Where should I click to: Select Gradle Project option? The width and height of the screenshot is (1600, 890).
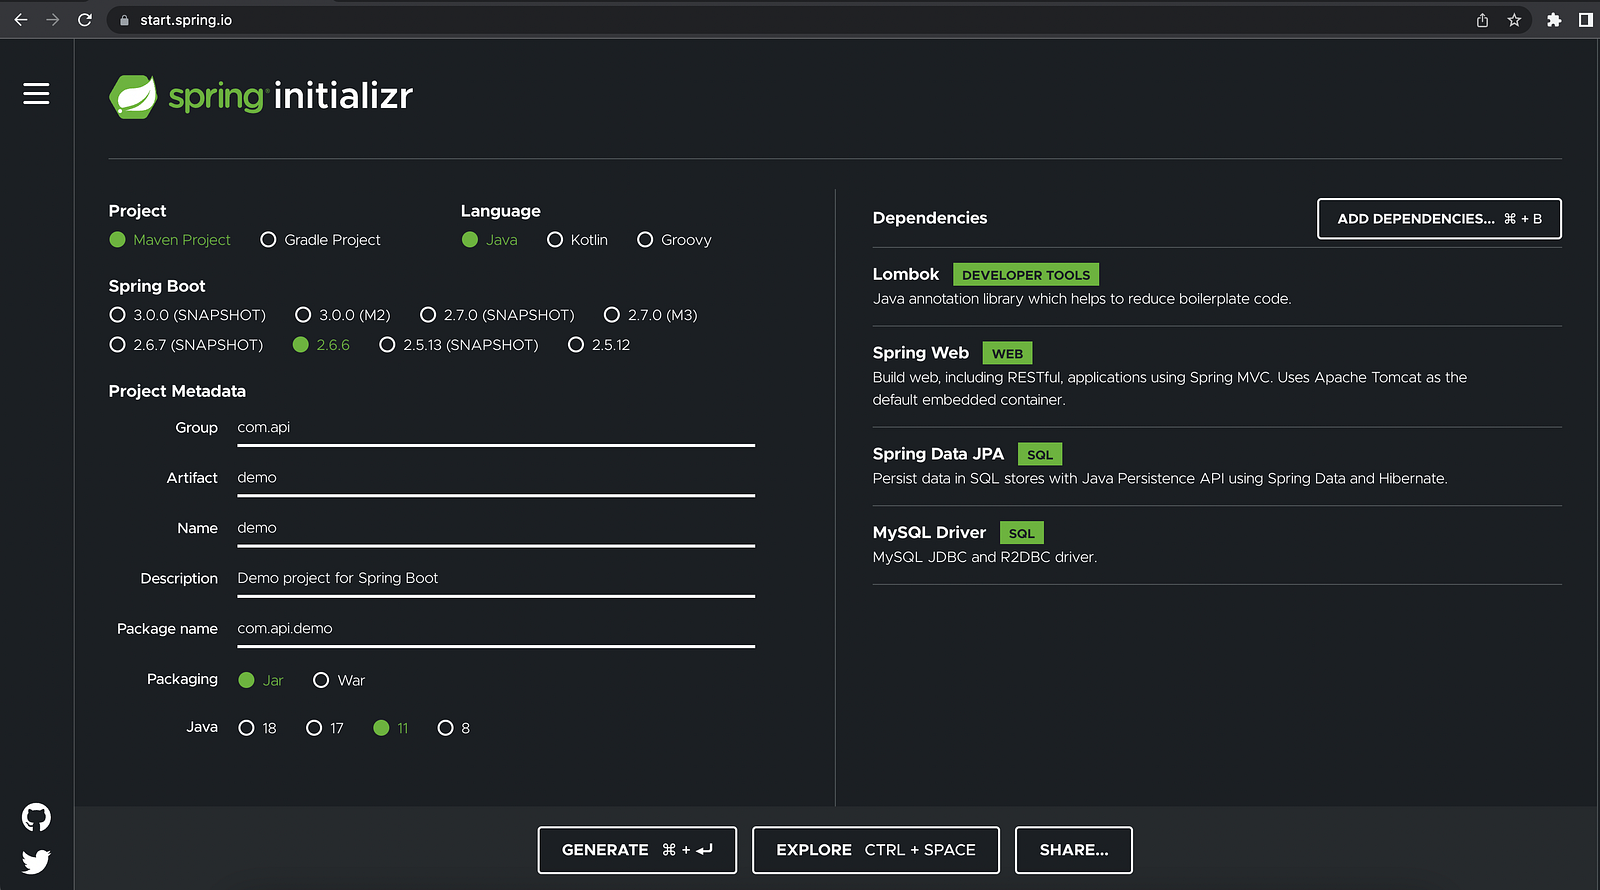(x=321, y=240)
